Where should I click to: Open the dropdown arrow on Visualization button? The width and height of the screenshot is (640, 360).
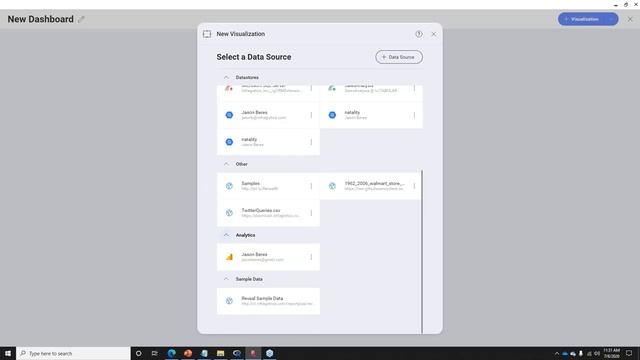tap(611, 19)
